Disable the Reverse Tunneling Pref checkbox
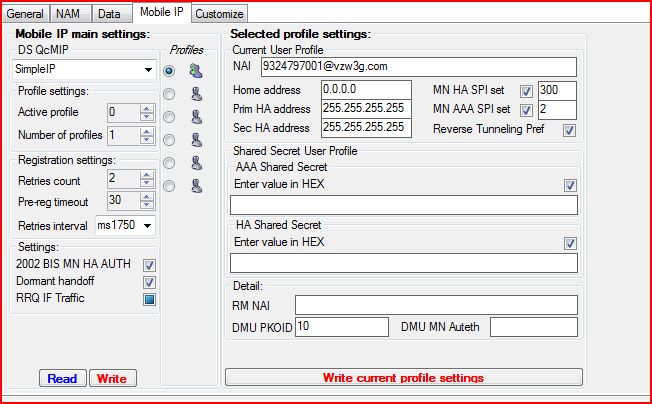This screenshot has width=652, height=404. click(x=569, y=129)
